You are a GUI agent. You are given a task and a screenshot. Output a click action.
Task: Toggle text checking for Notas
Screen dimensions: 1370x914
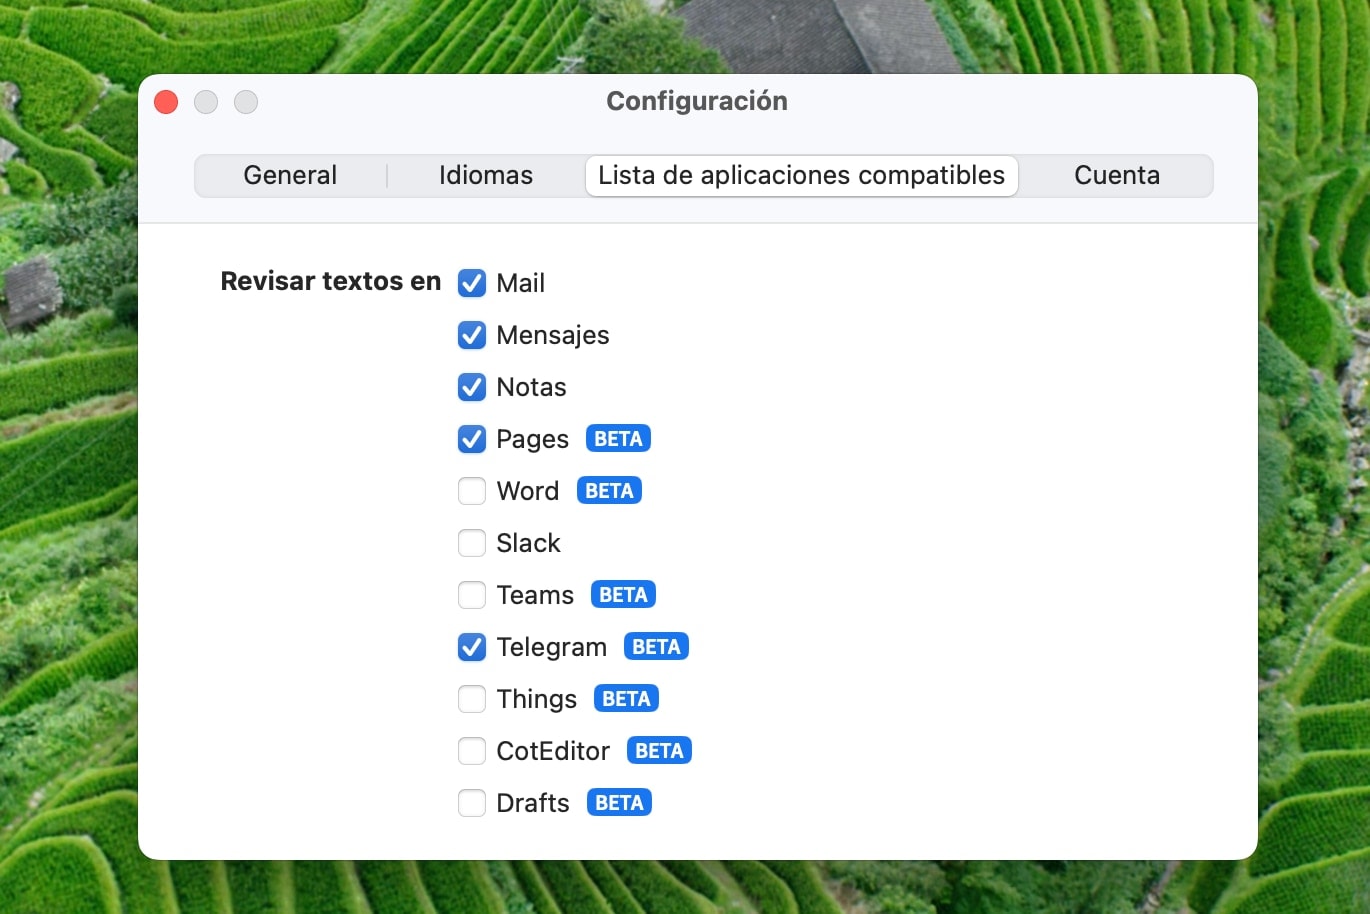point(471,387)
